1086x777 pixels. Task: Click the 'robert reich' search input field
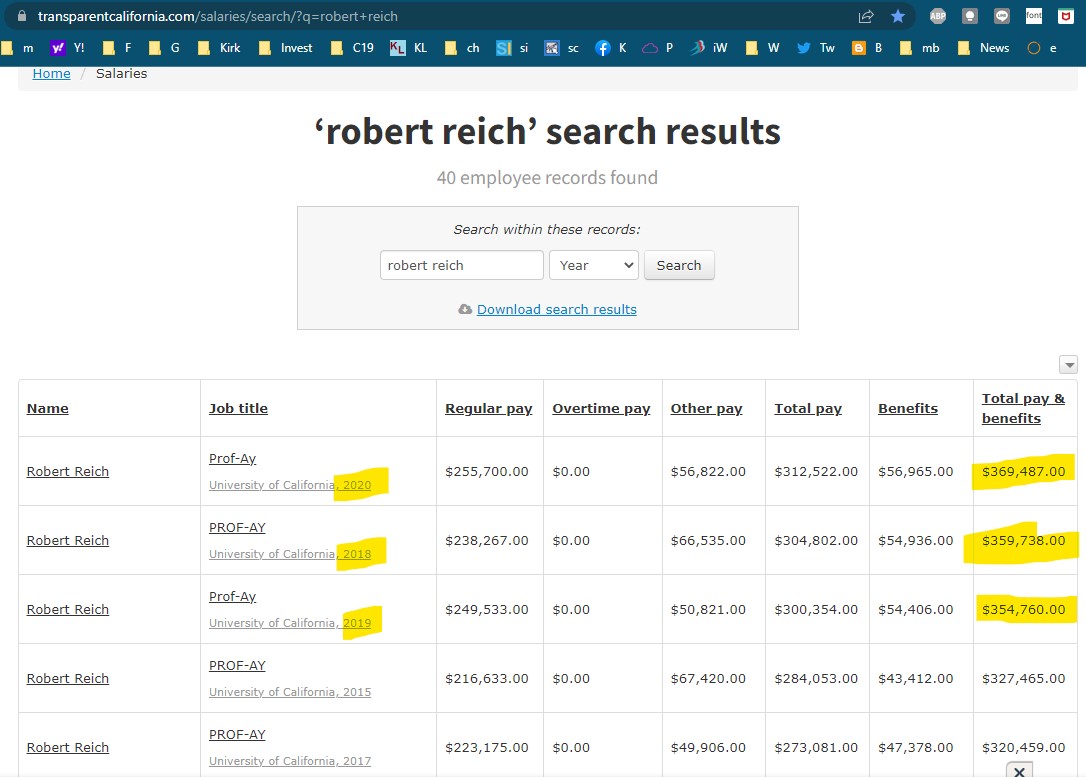click(x=461, y=265)
